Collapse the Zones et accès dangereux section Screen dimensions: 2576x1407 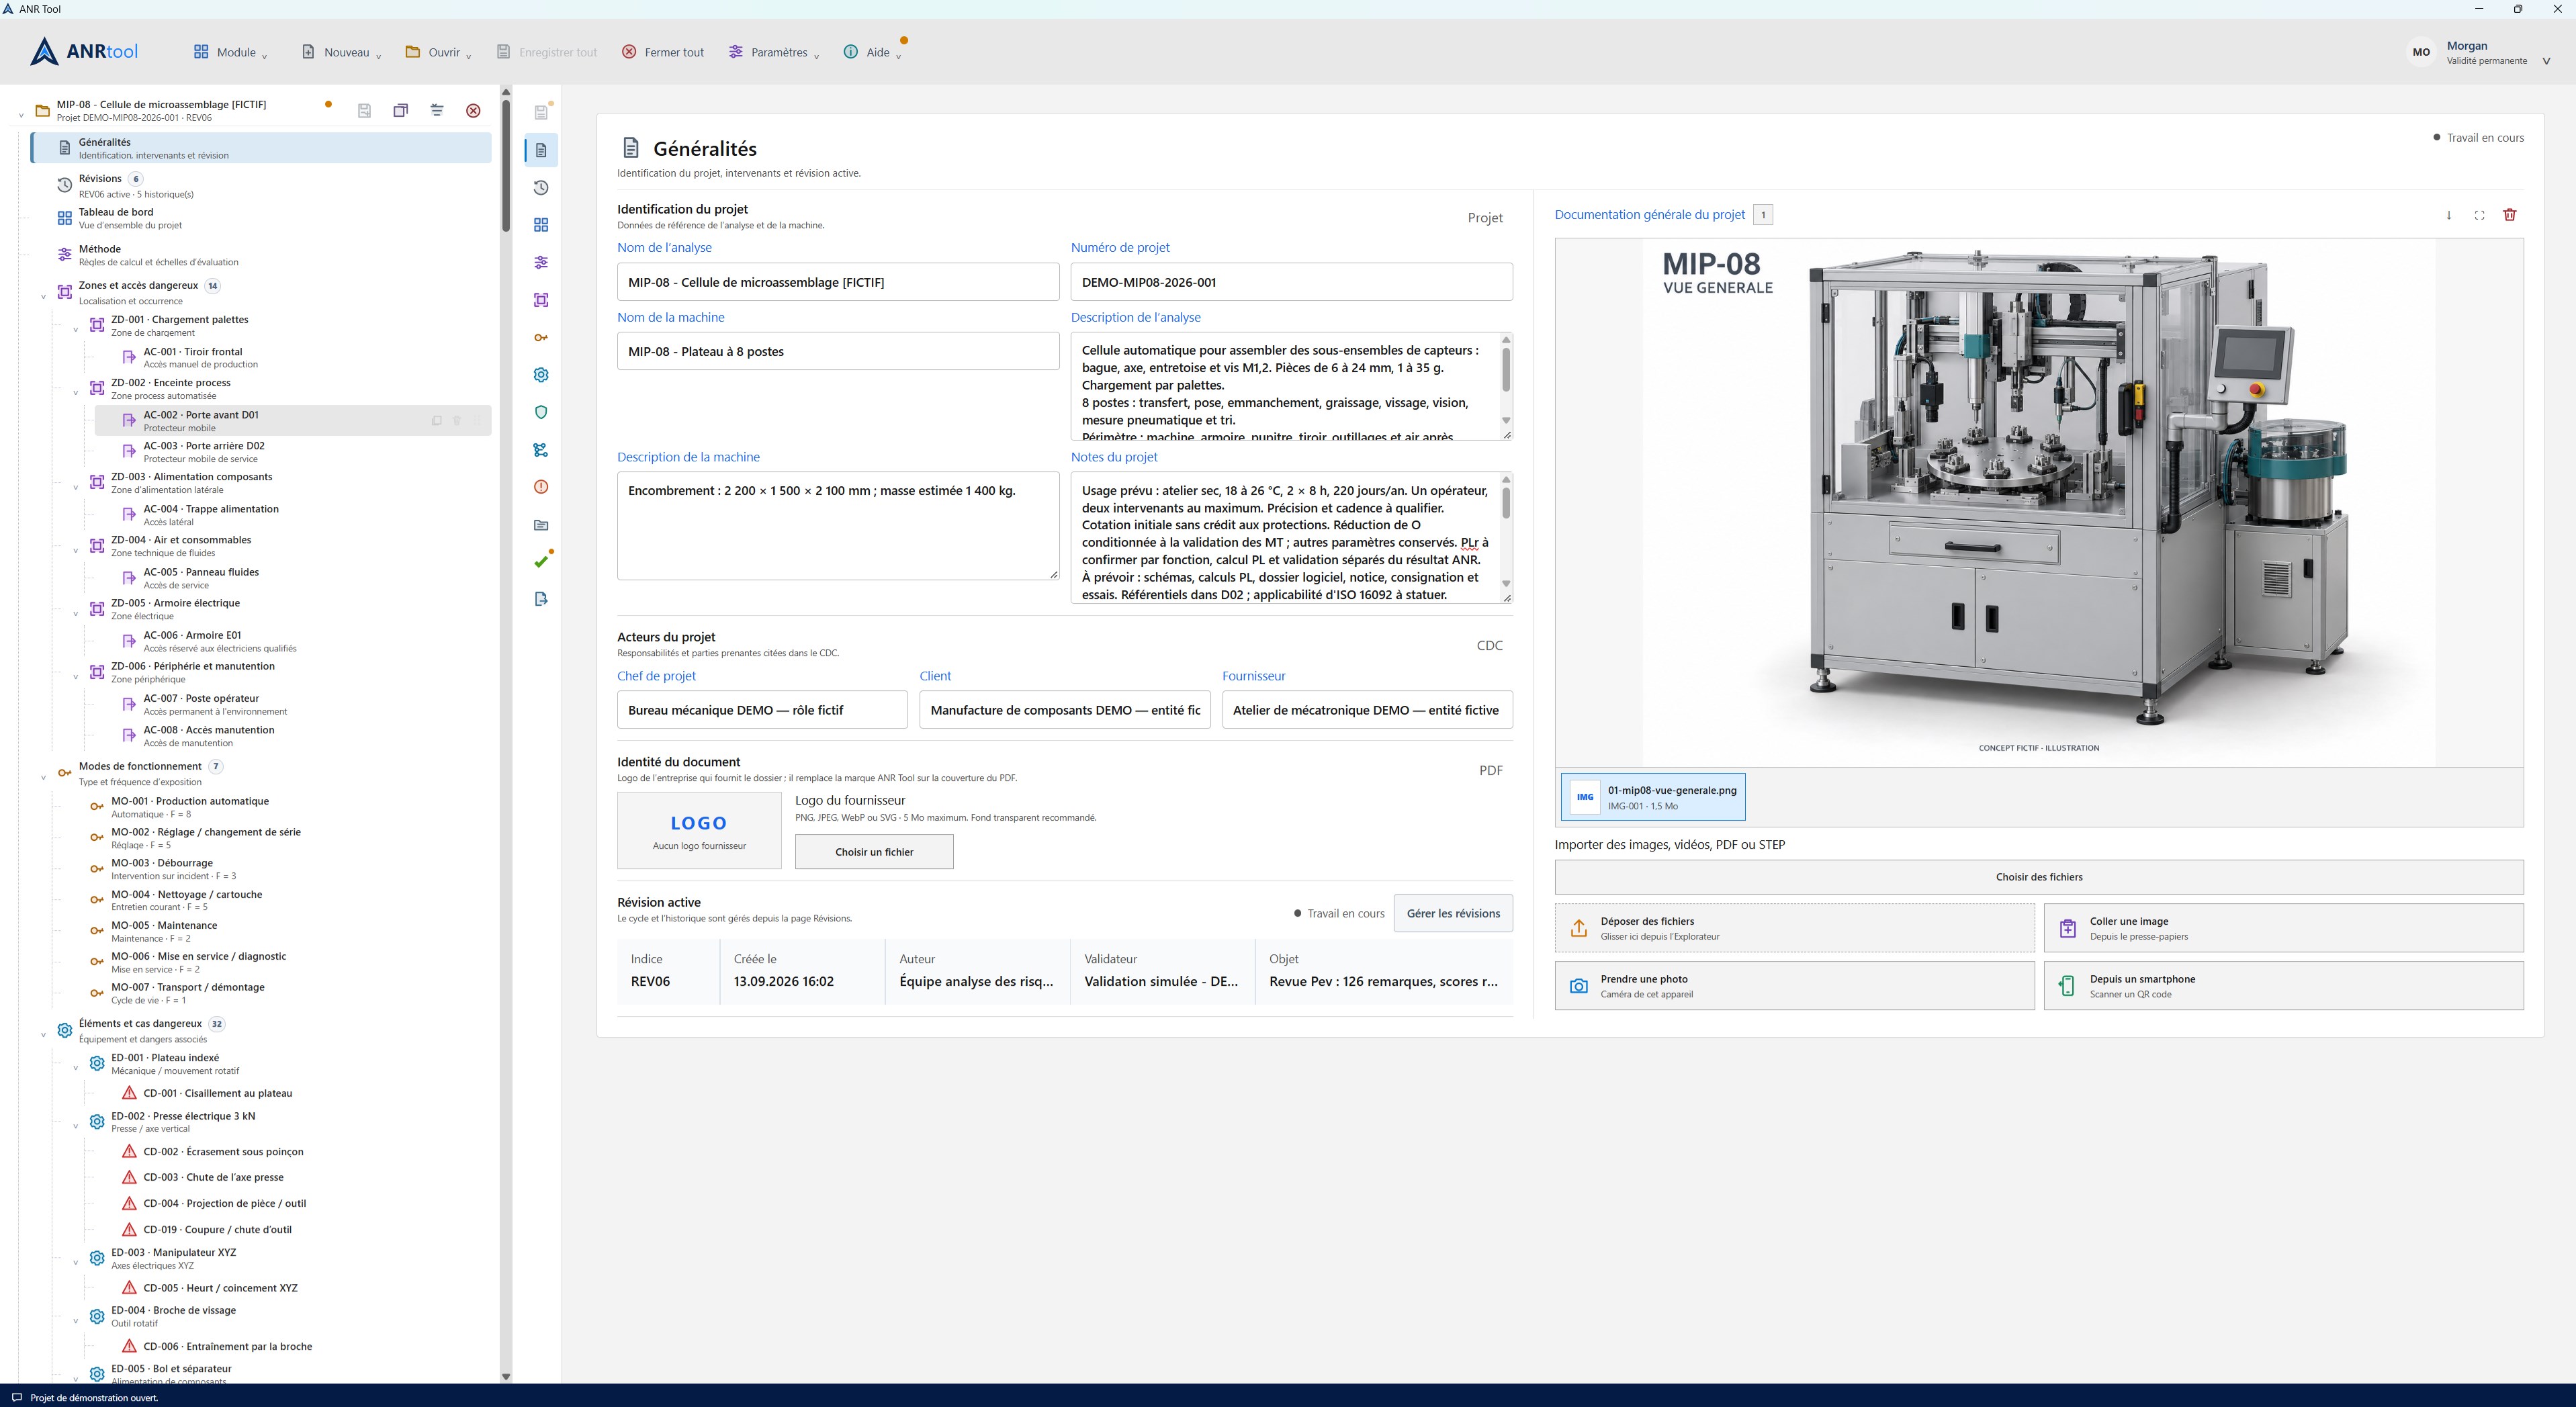(43, 296)
